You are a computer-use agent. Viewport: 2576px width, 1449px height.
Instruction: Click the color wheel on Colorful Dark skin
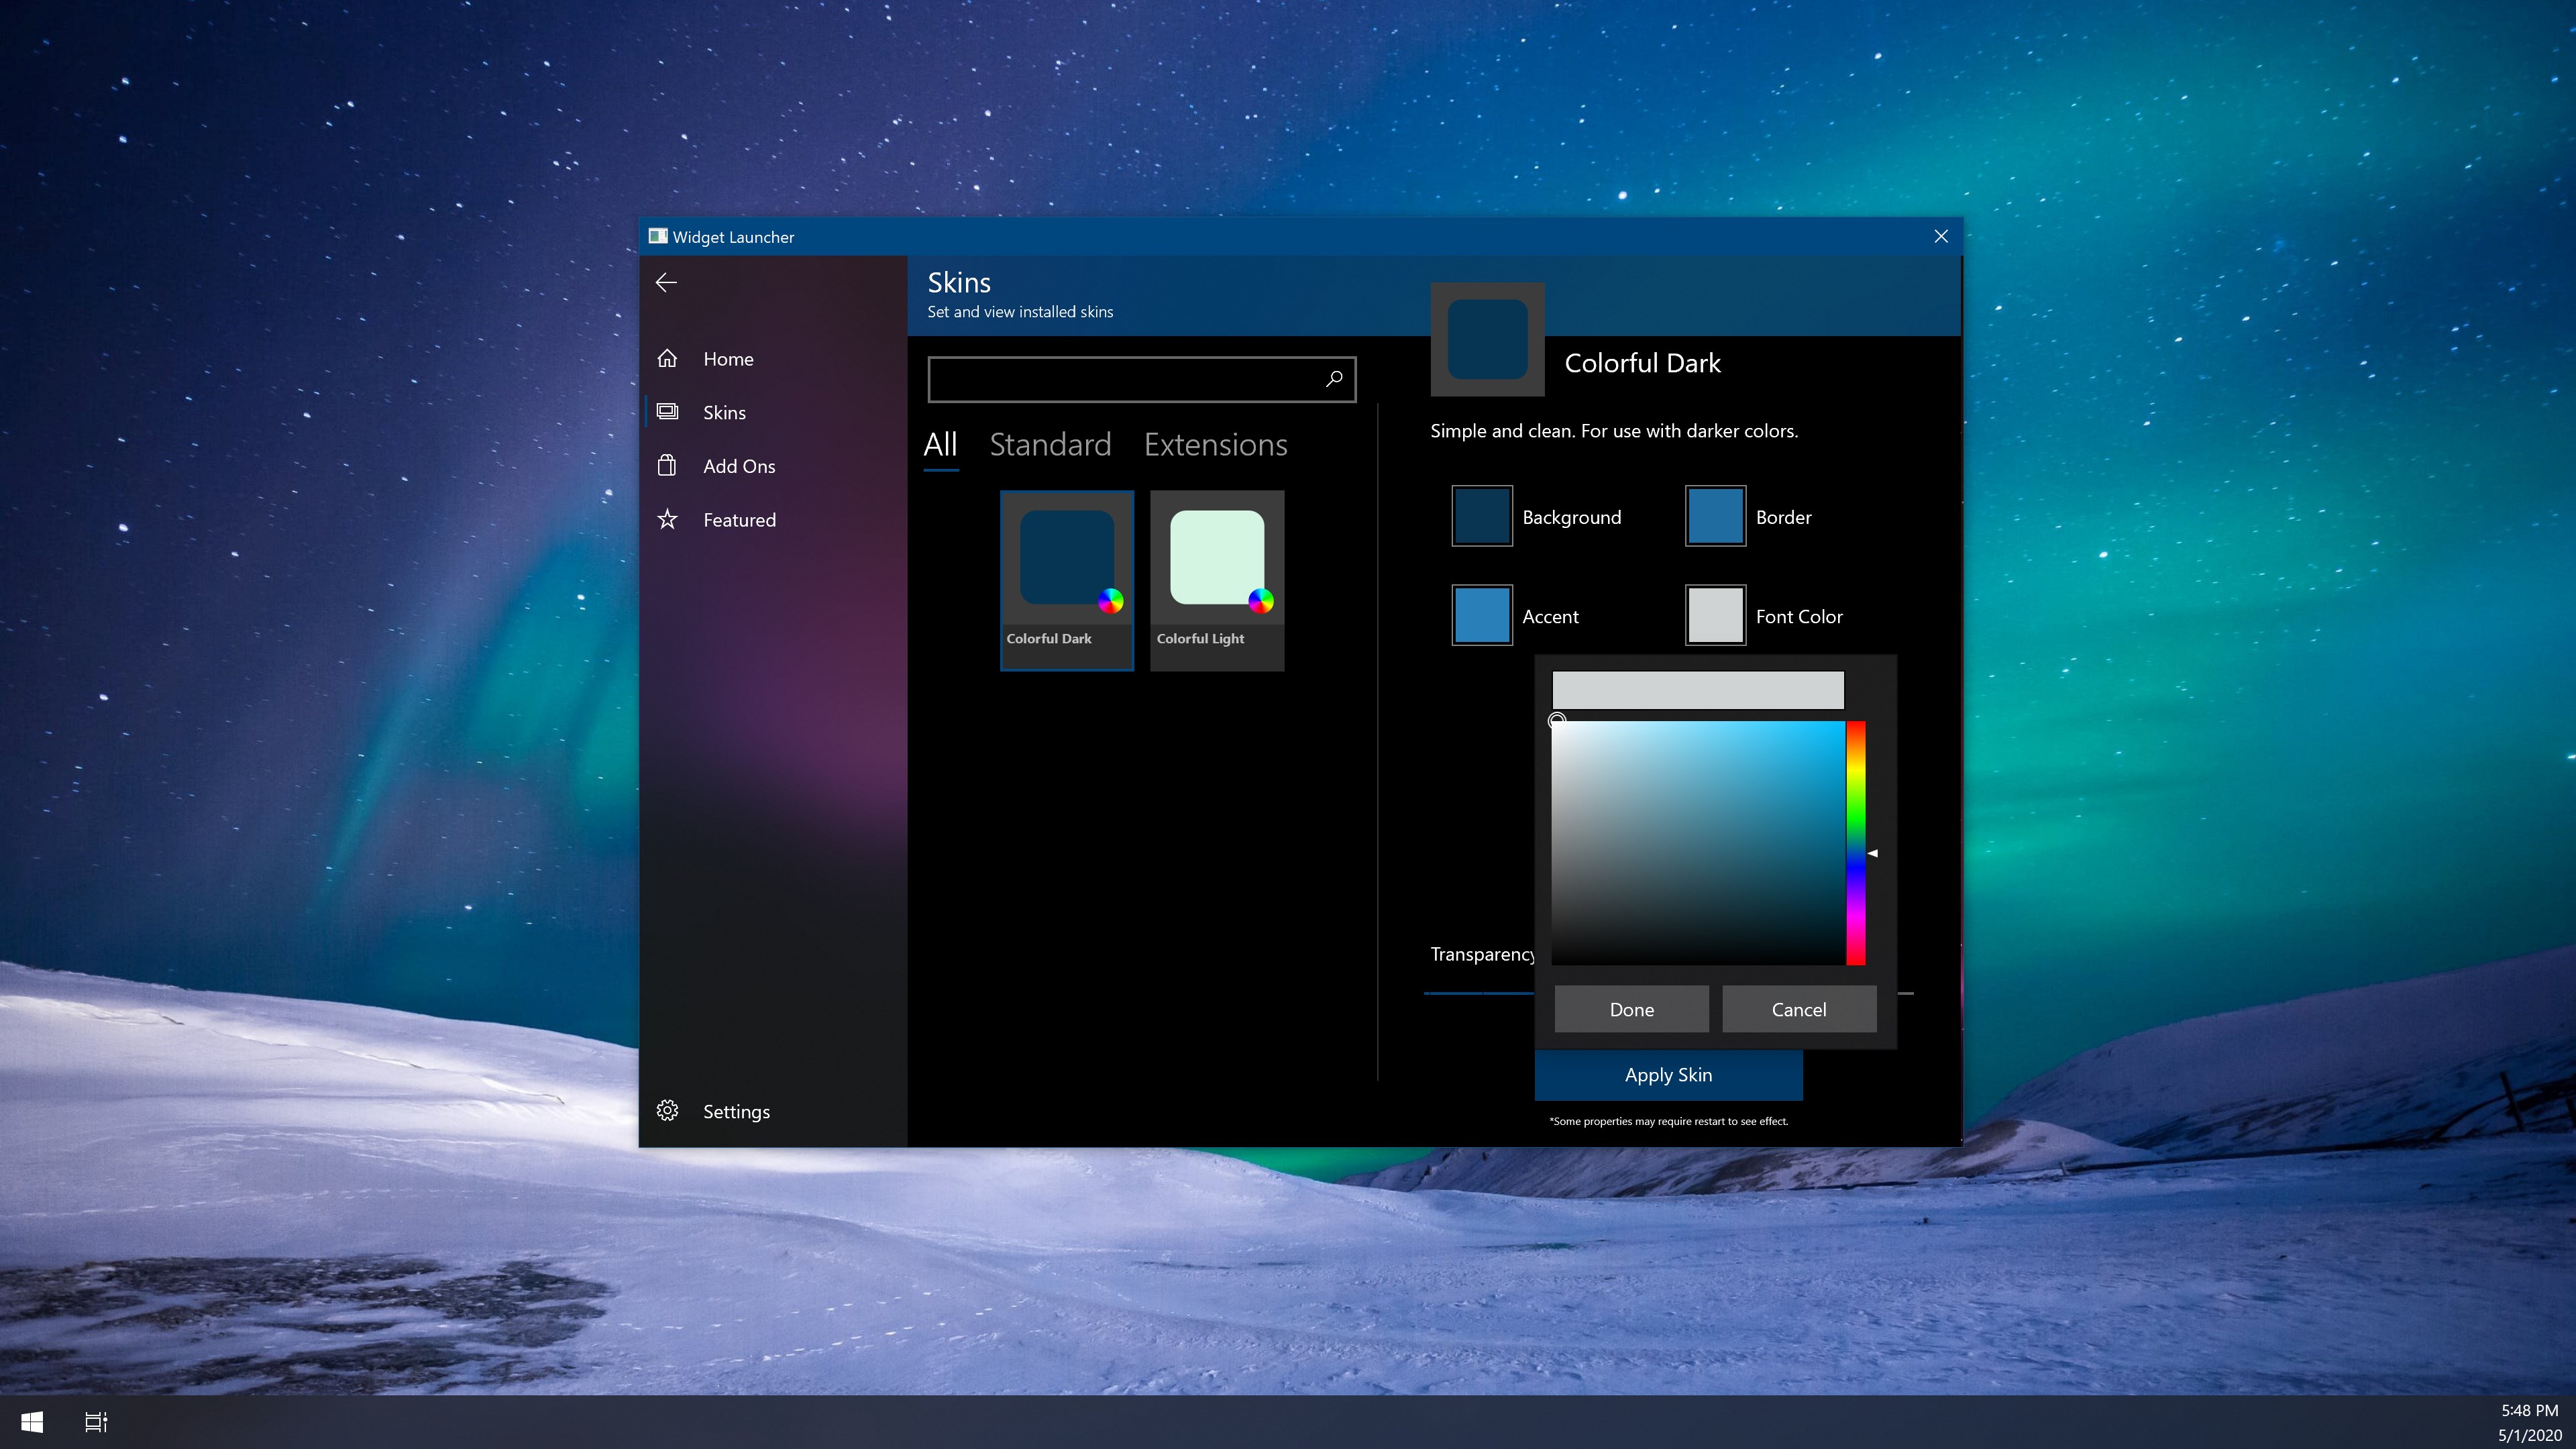pyautogui.click(x=1110, y=602)
